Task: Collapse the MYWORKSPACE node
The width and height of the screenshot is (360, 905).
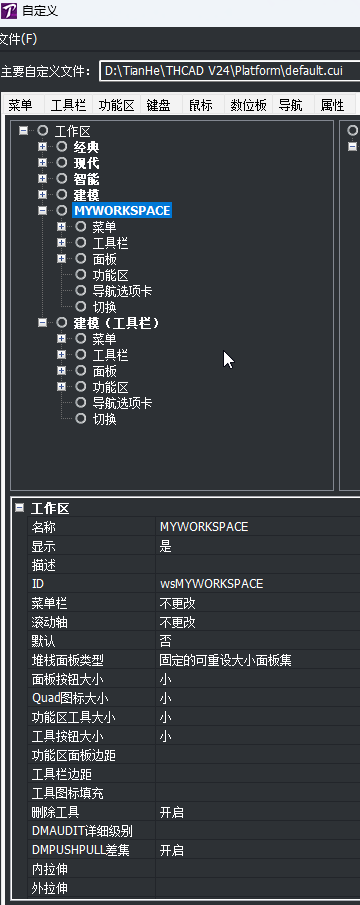Action: (x=42, y=211)
